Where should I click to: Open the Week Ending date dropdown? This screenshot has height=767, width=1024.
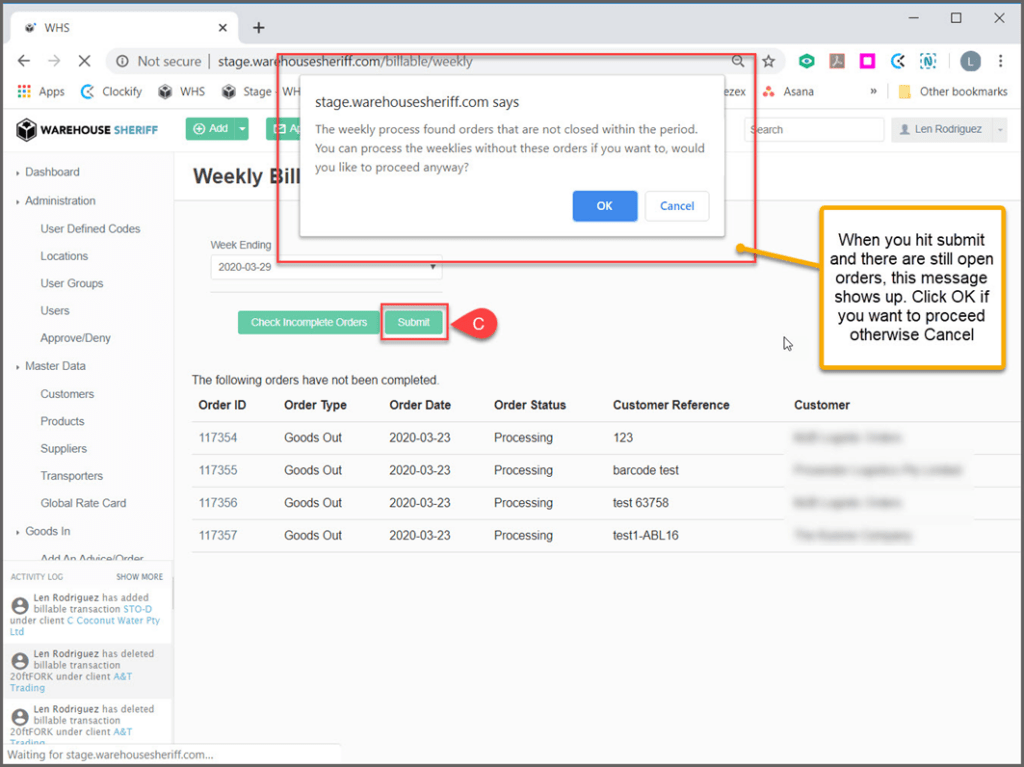click(326, 267)
